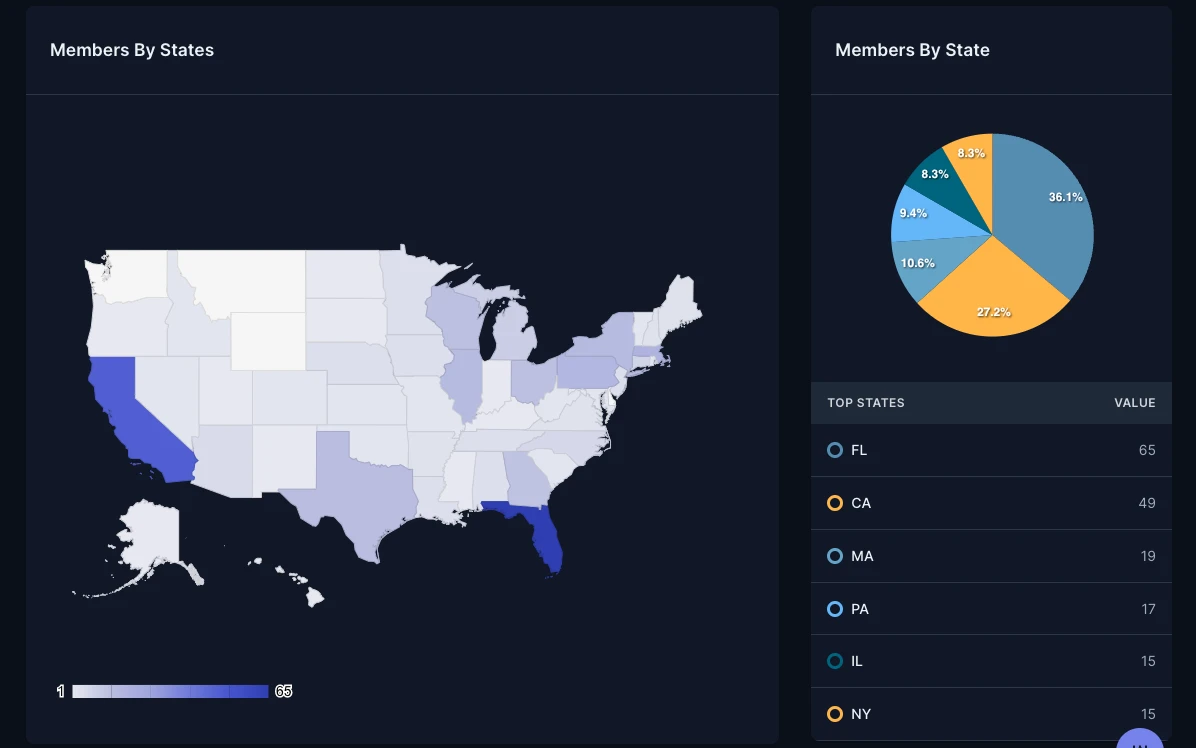The width and height of the screenshot is (1196, 748).
Task: Click the PA legend ring icon
Action: 835,609
